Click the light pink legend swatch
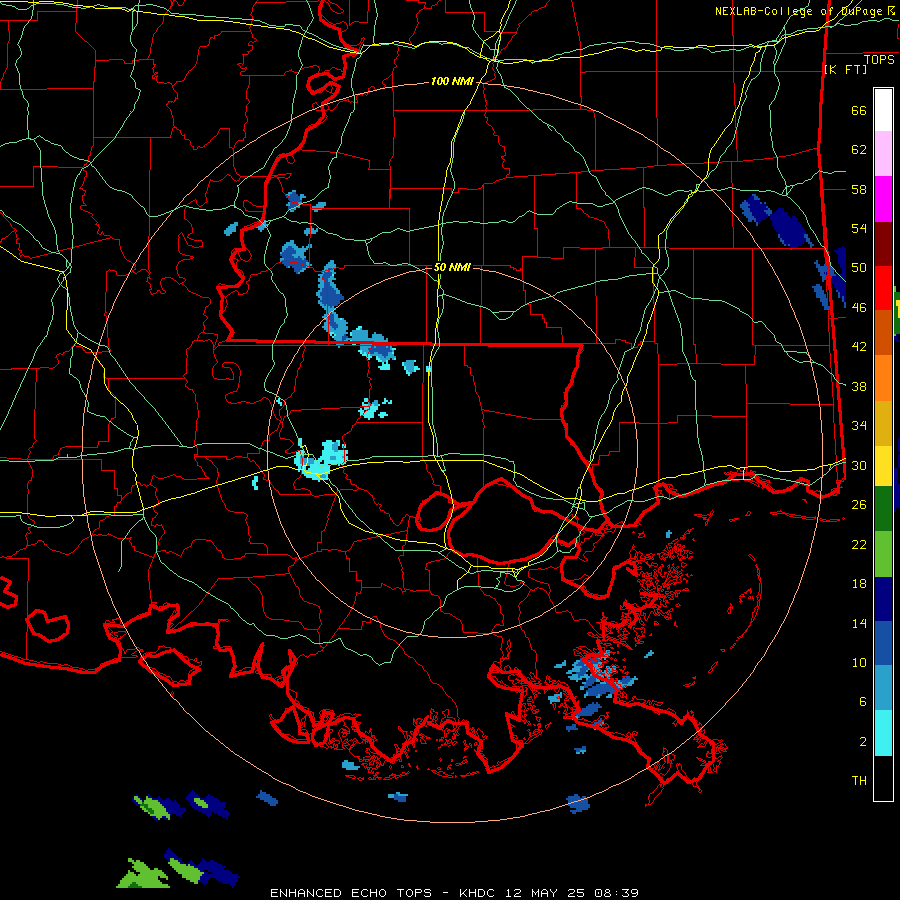Viewport: 900px width, 900px height. click(x=883, y=154)
